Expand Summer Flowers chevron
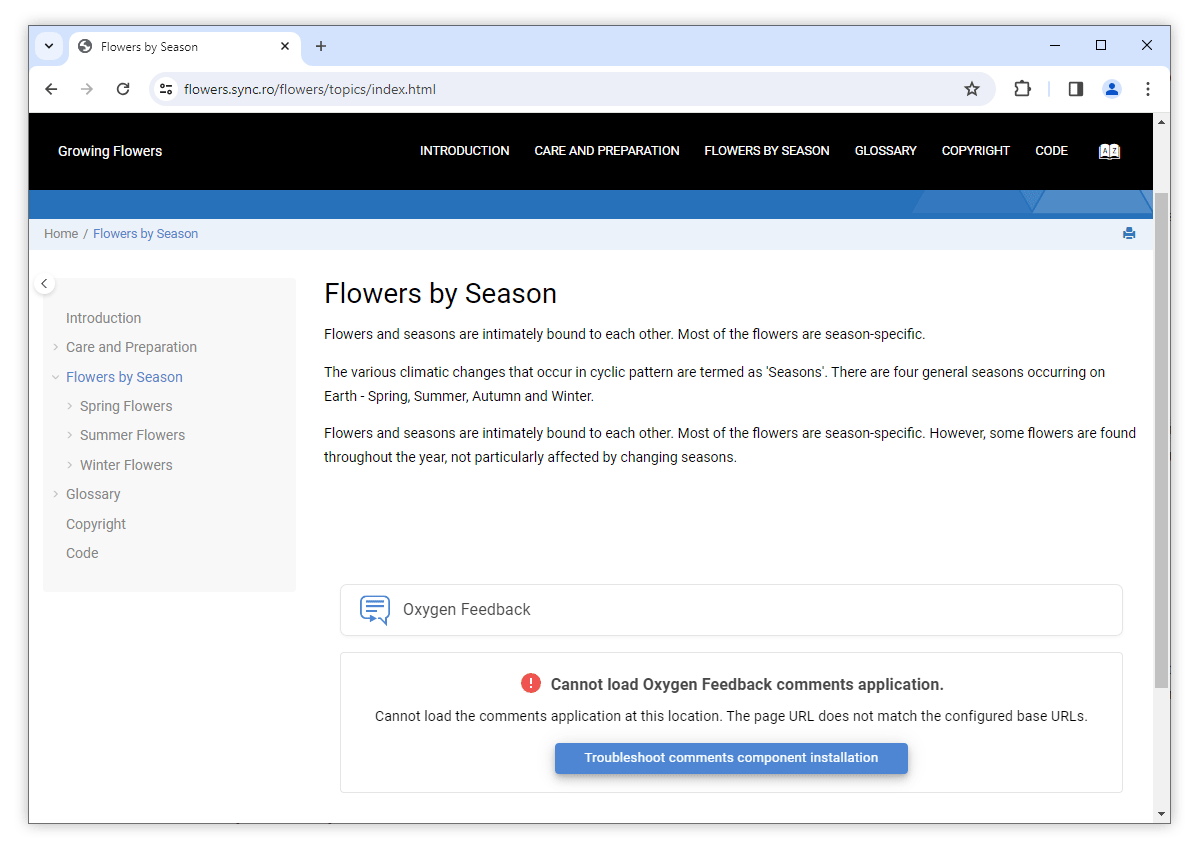 (x=70, y=435)
